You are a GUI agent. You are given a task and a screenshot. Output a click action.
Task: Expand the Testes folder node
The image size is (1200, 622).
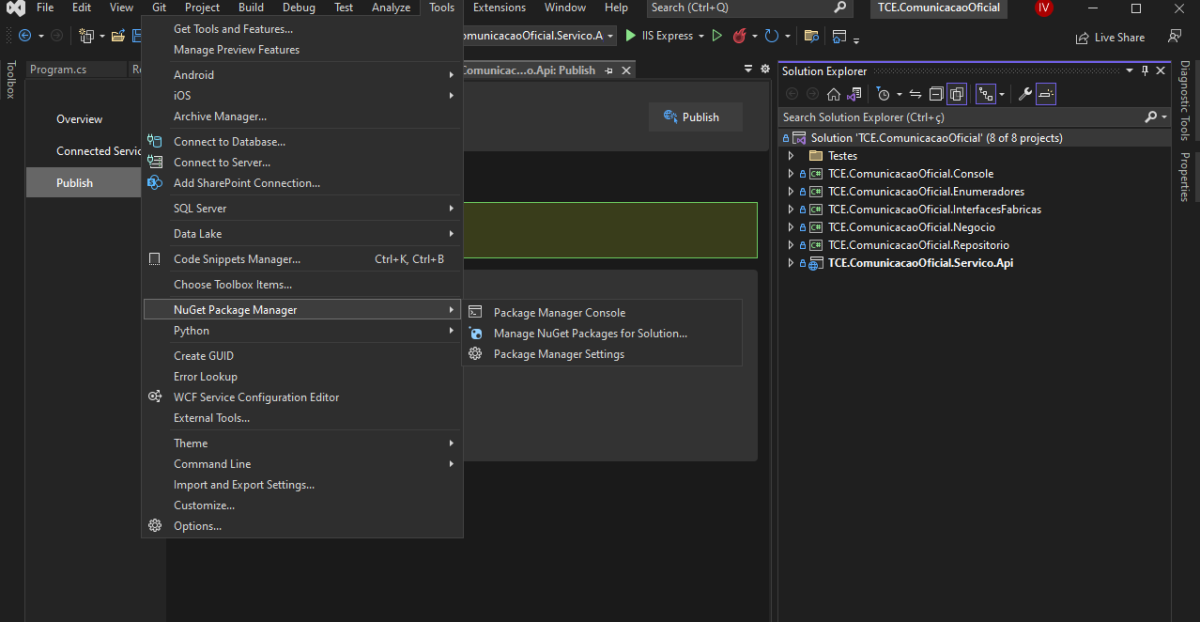[791, 156]
